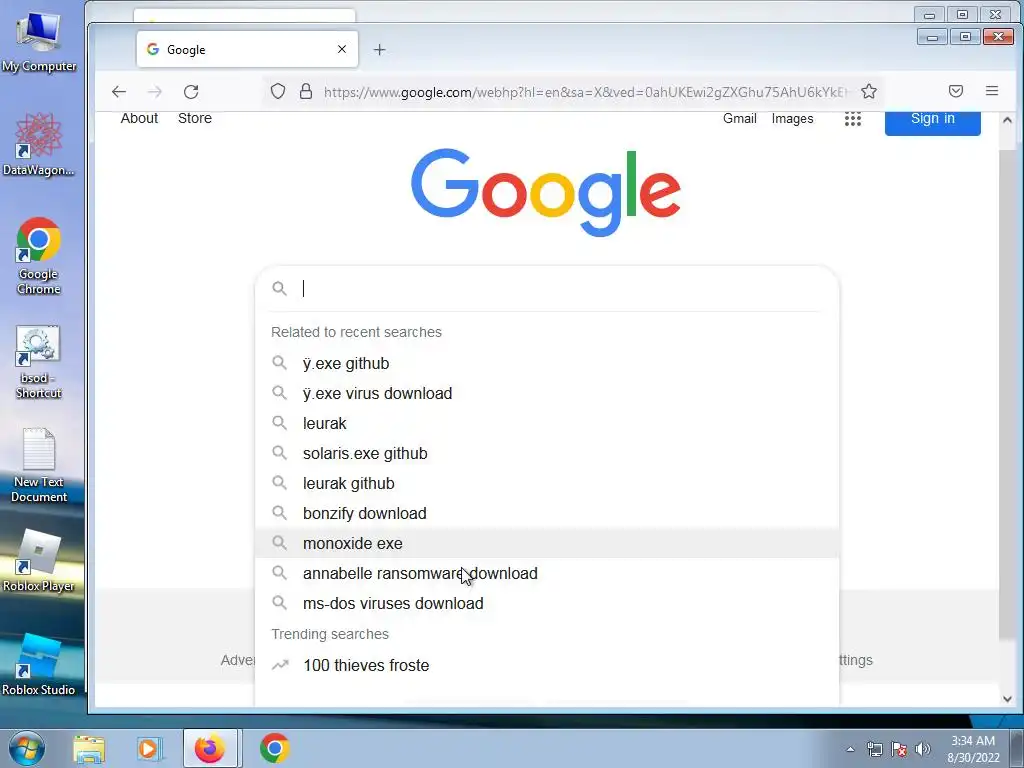The width and height of the screenshot is (1024, 768).
Task: Open the tracking protection shield icon
Action: click(x=278, y=91)
